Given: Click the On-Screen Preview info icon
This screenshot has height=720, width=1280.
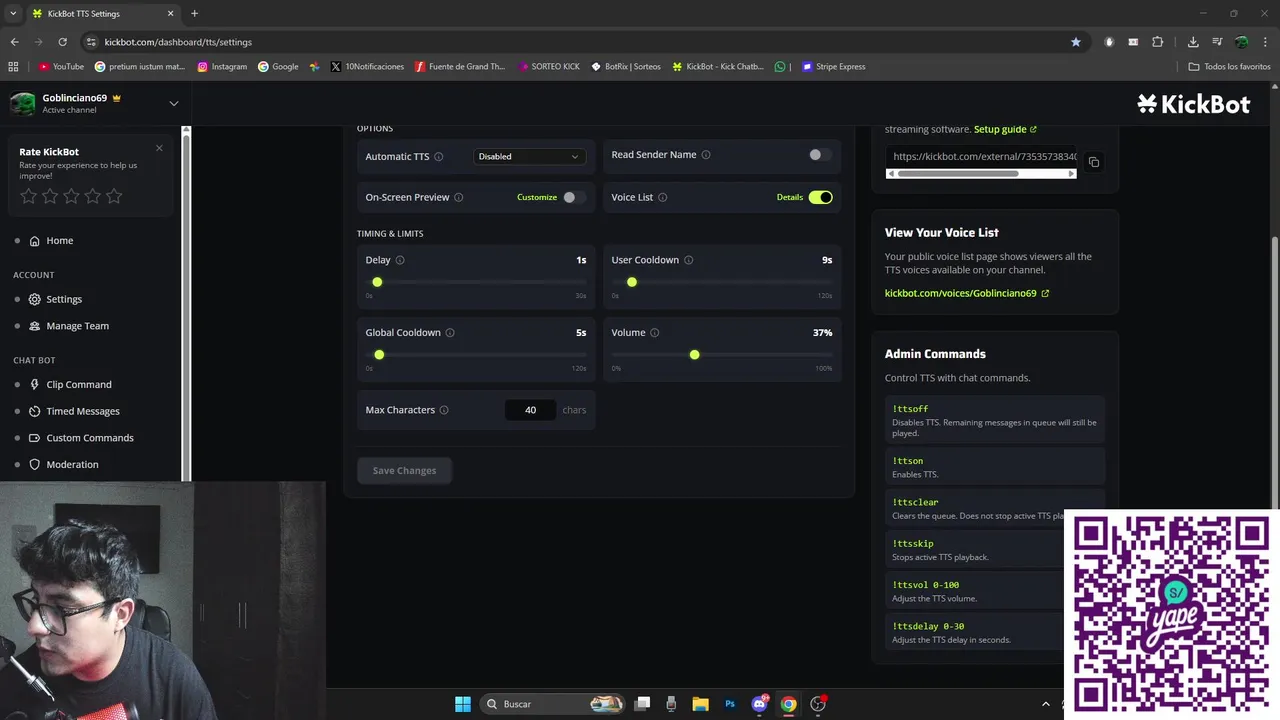Looking at the screenshot, I should [x=459, y=197].
